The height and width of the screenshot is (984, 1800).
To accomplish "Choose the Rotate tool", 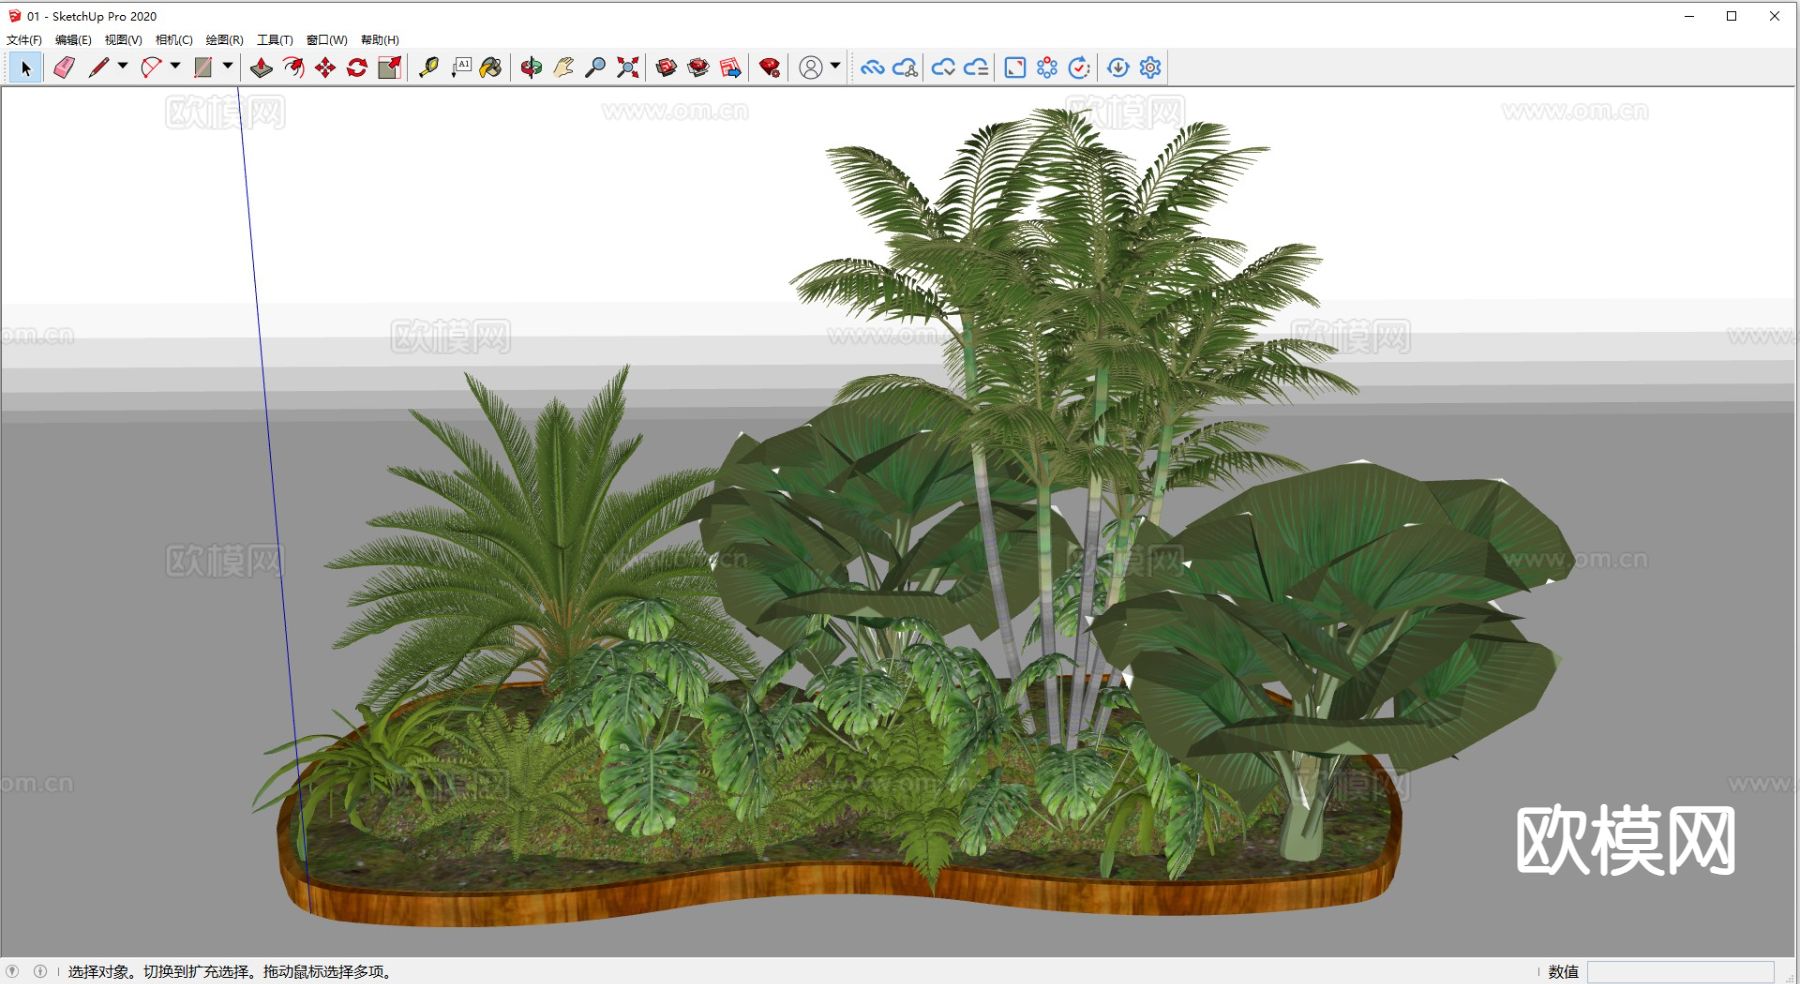I will [x=357, y=67].
